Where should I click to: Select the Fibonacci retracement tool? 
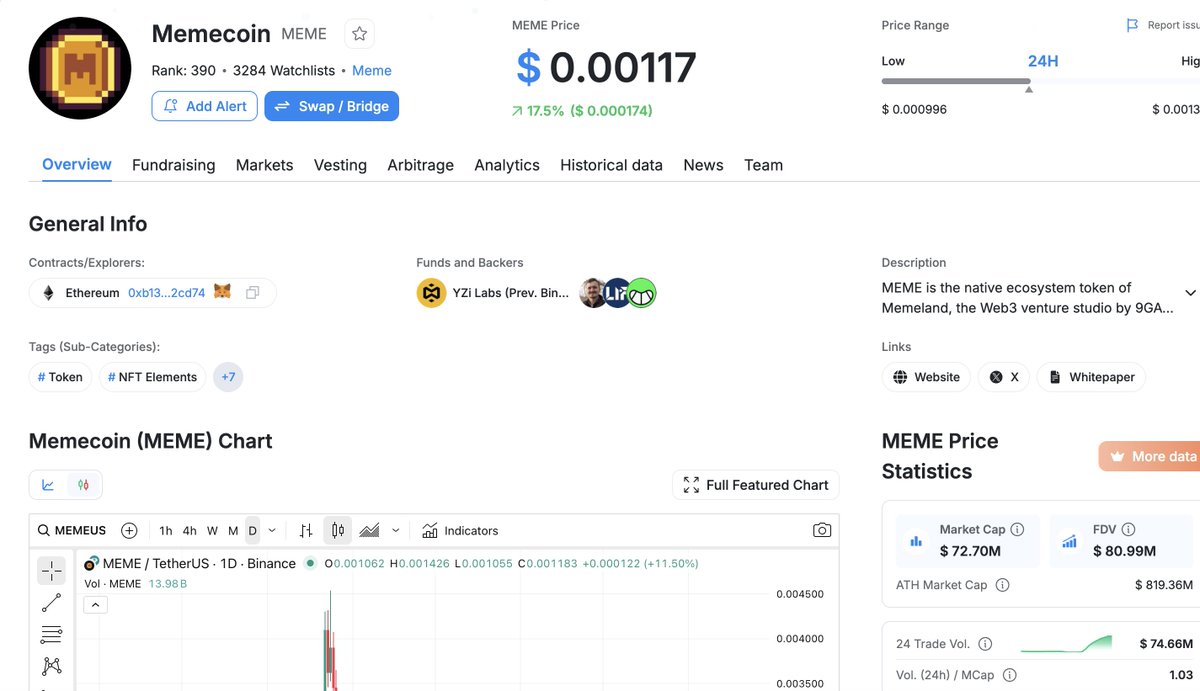[x=52, y=634]
